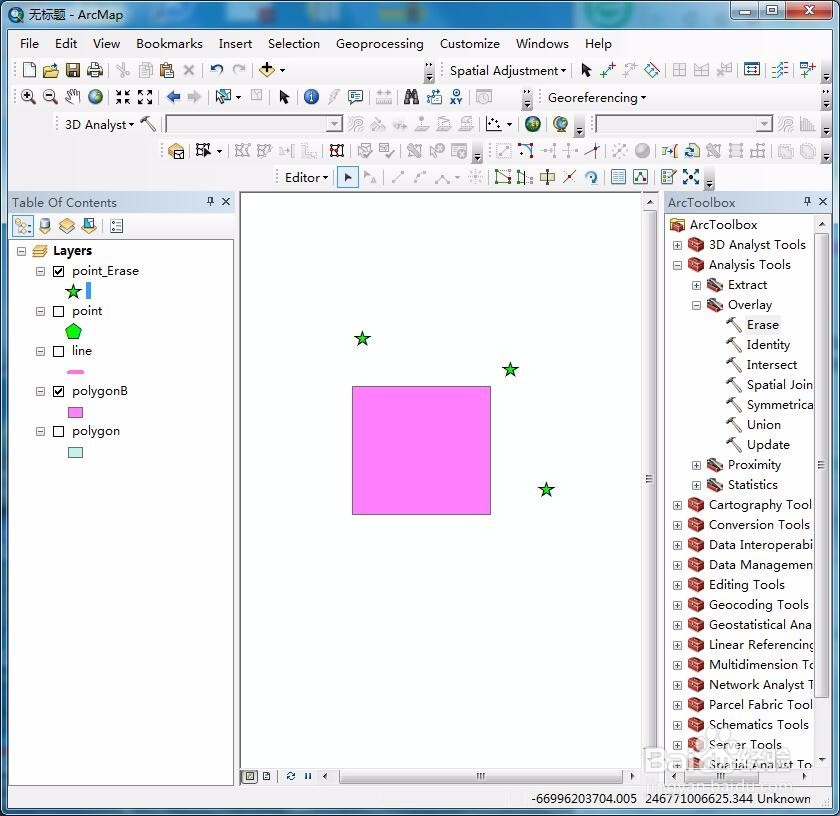Image resolution: width=840 pixels, height=816 pixels.
Task: Open the Customize menu
Action: click(x=469, y=43)
